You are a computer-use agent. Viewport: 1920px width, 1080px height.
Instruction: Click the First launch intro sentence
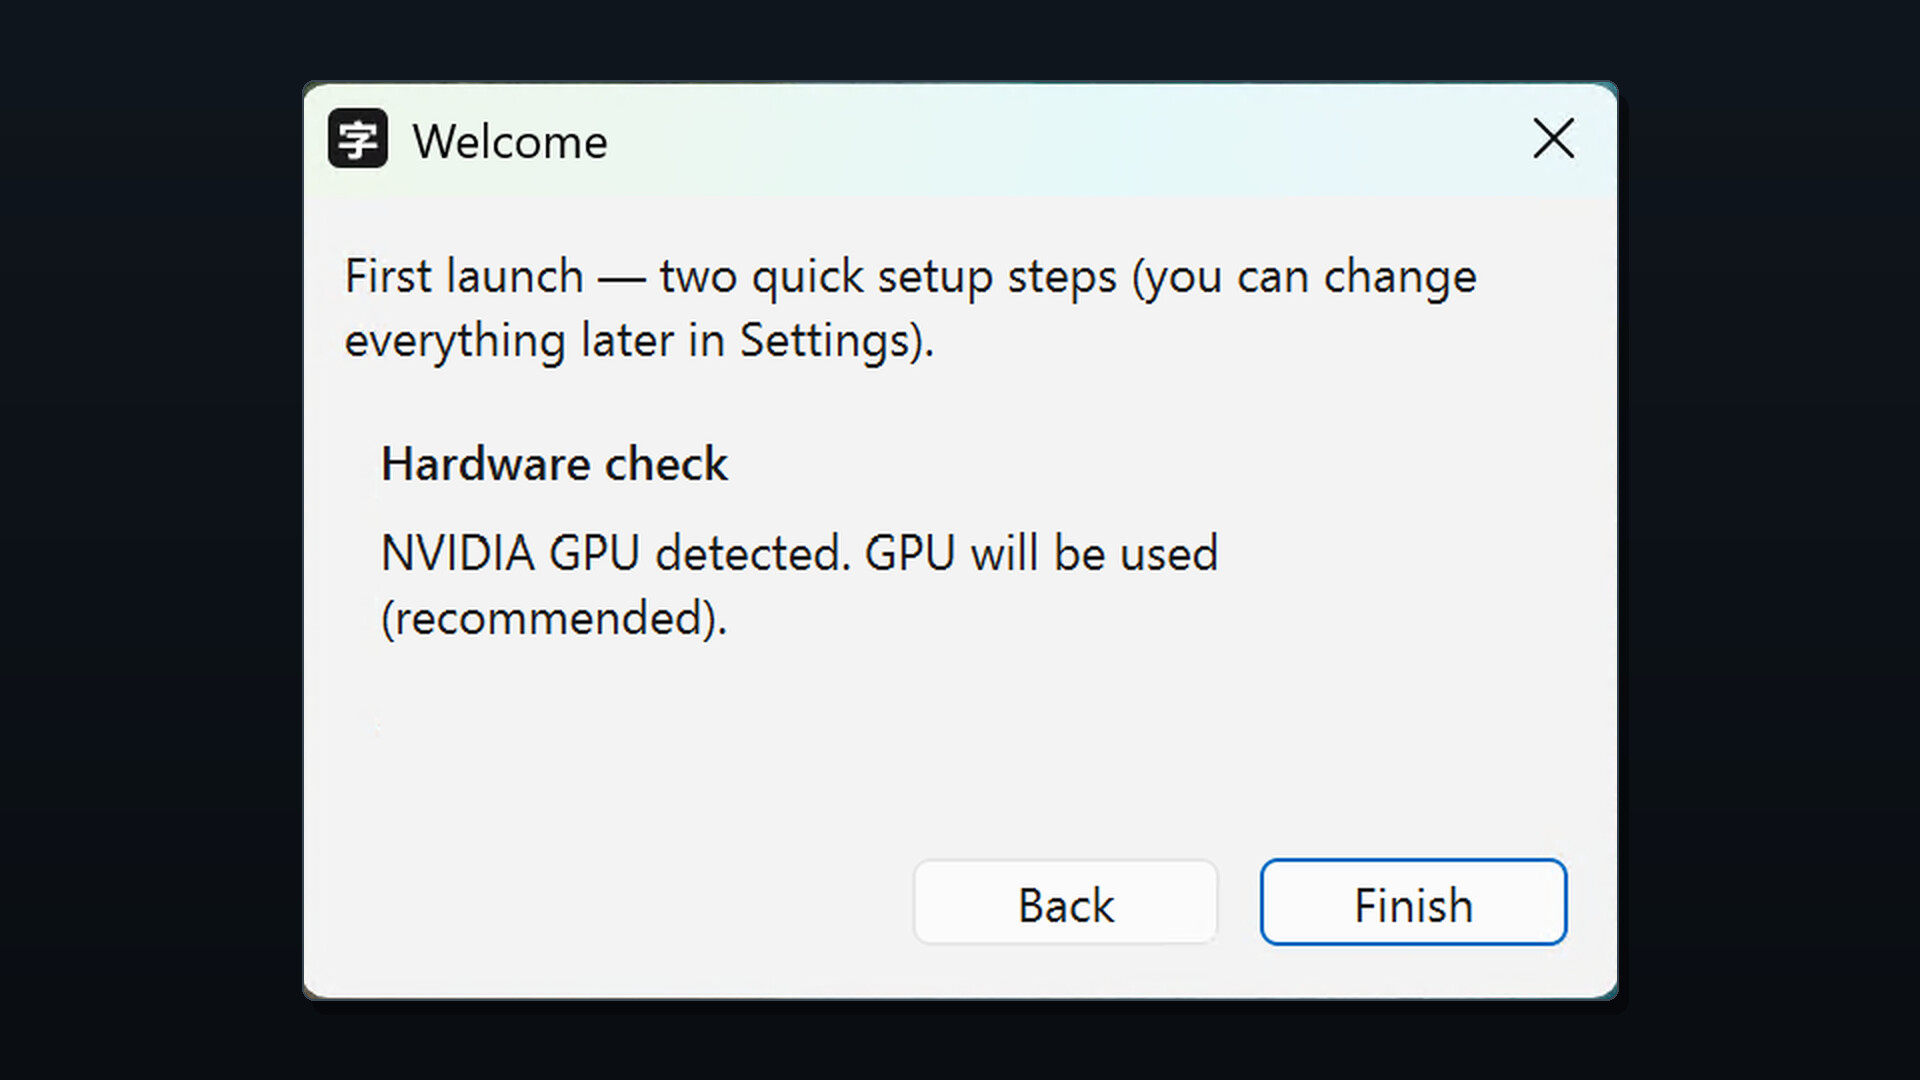[910, 308]
